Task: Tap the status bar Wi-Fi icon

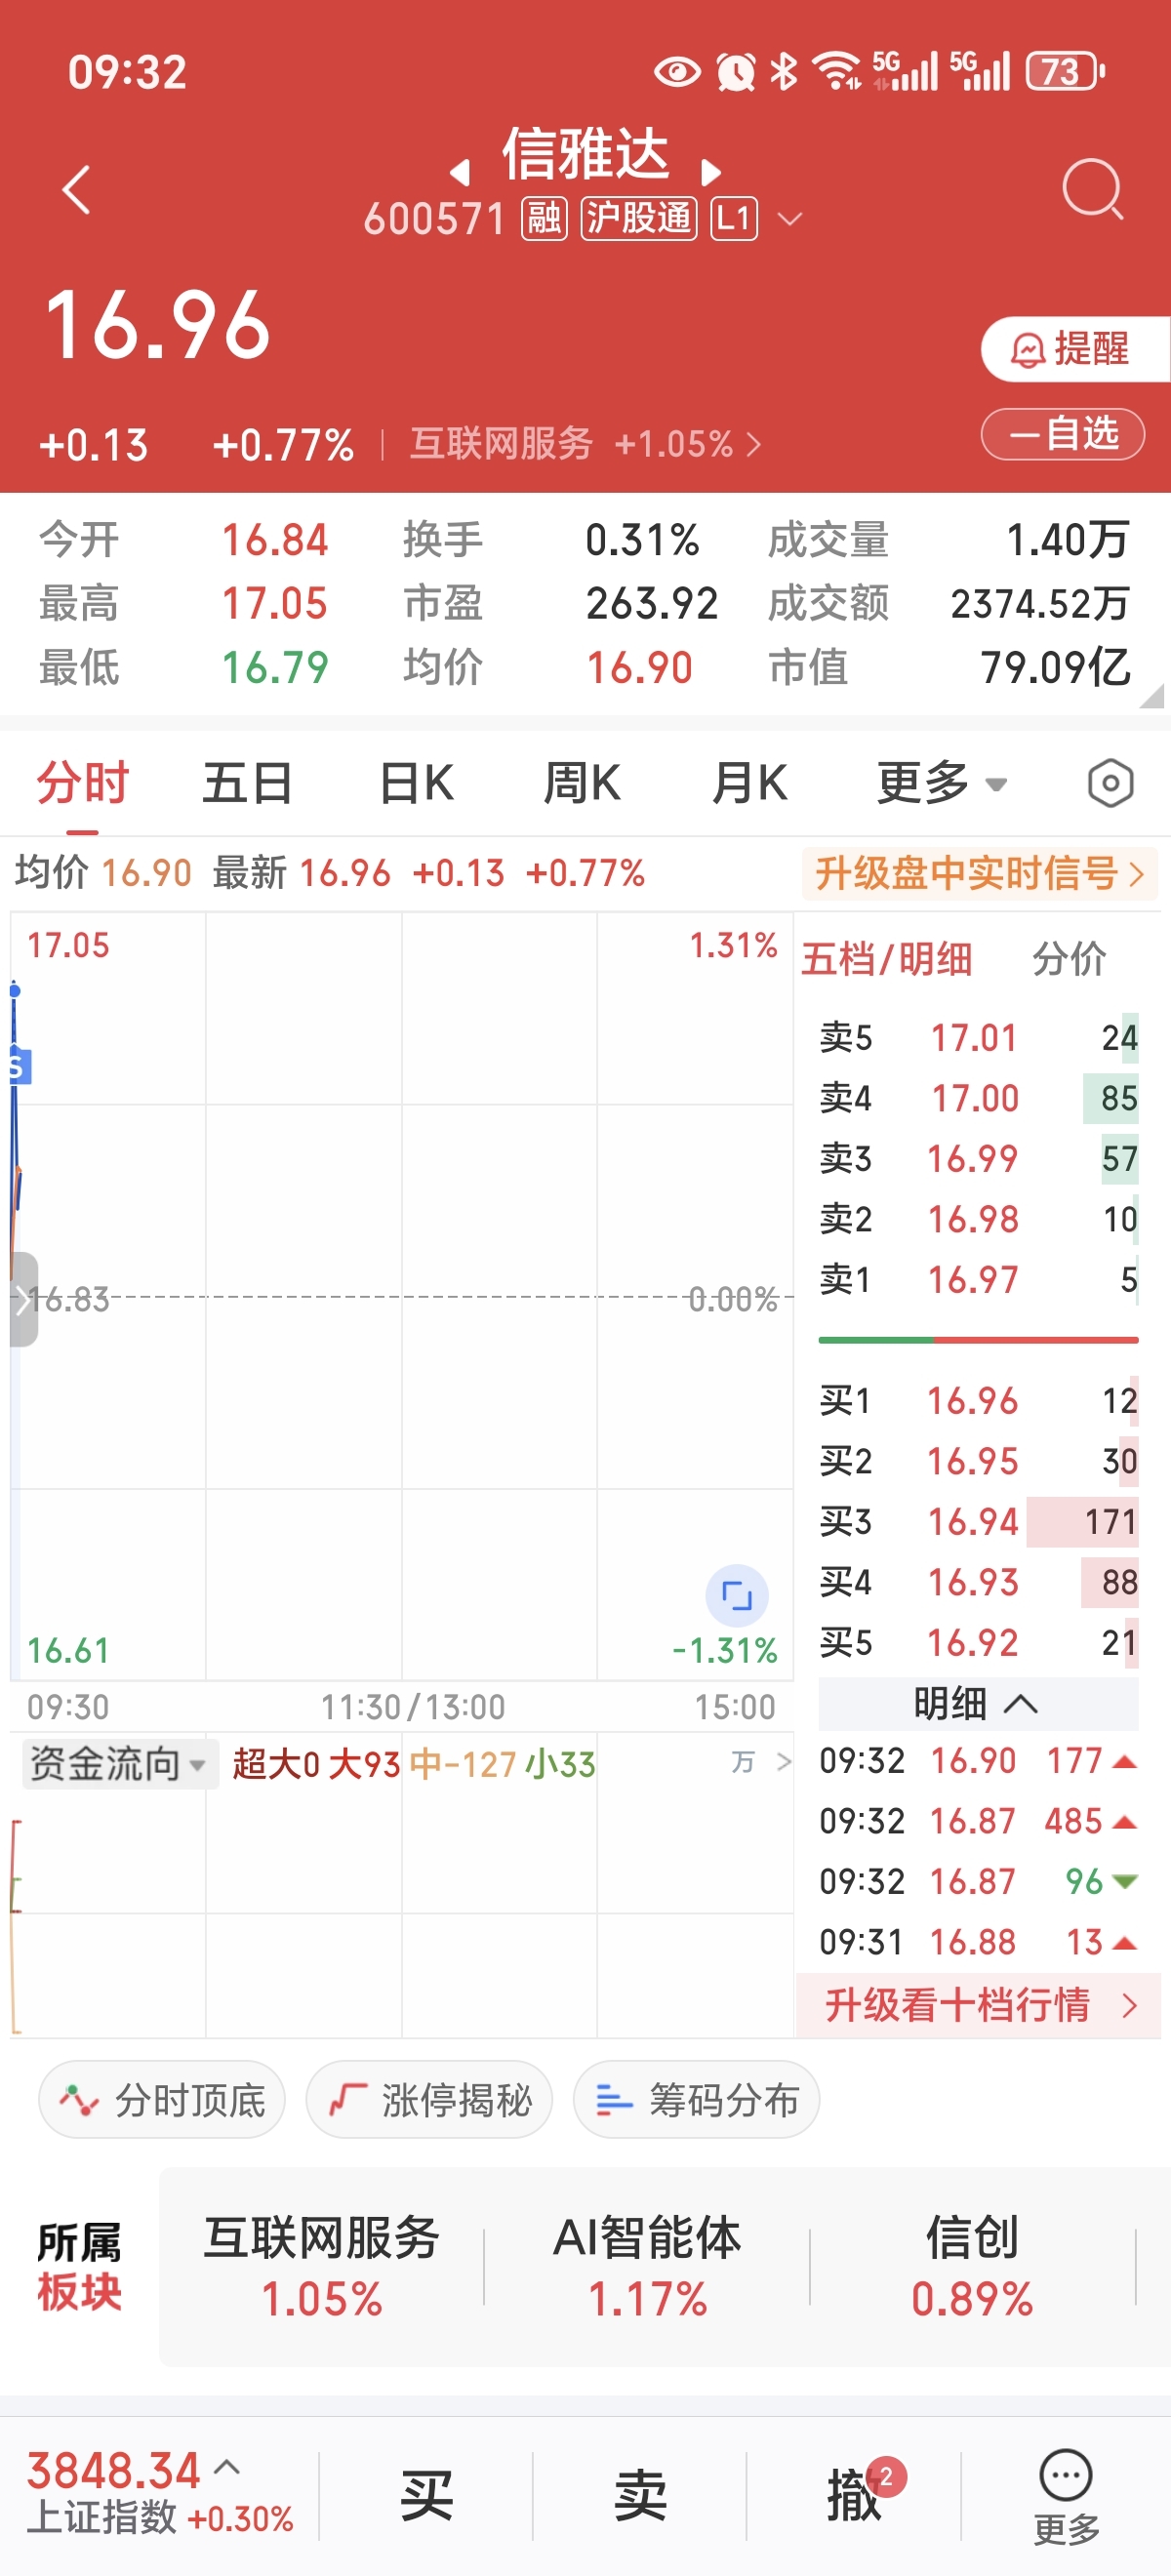Action: pos(837,71)
